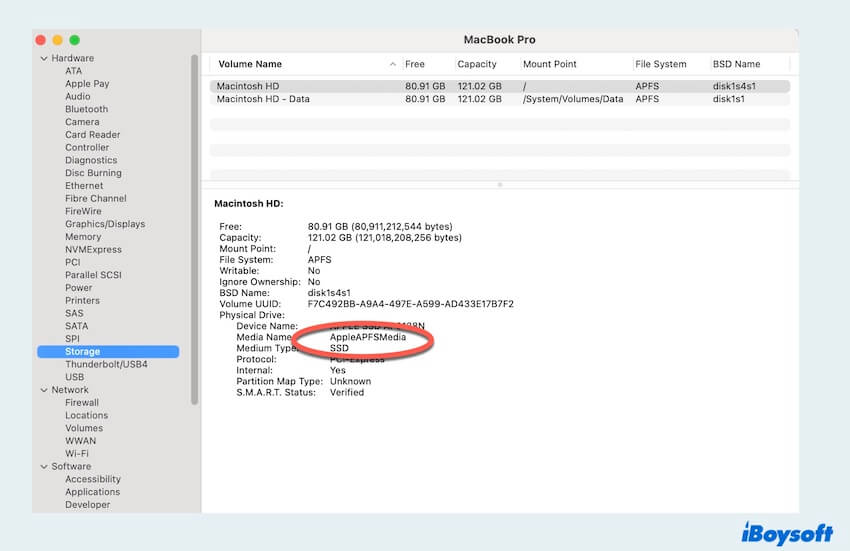Select Controller in the sidebar

tap(87, 148)
